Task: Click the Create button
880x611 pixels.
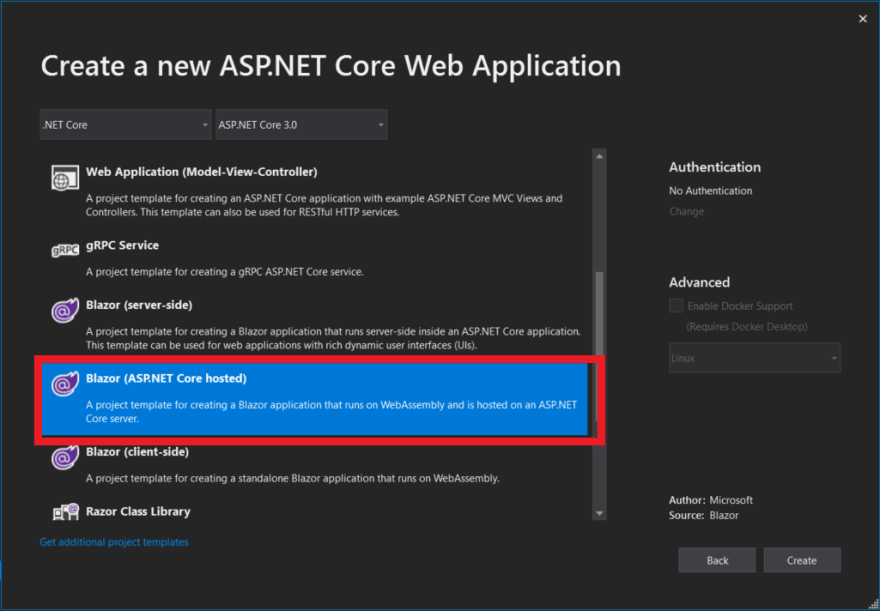Action: [802, 560]
